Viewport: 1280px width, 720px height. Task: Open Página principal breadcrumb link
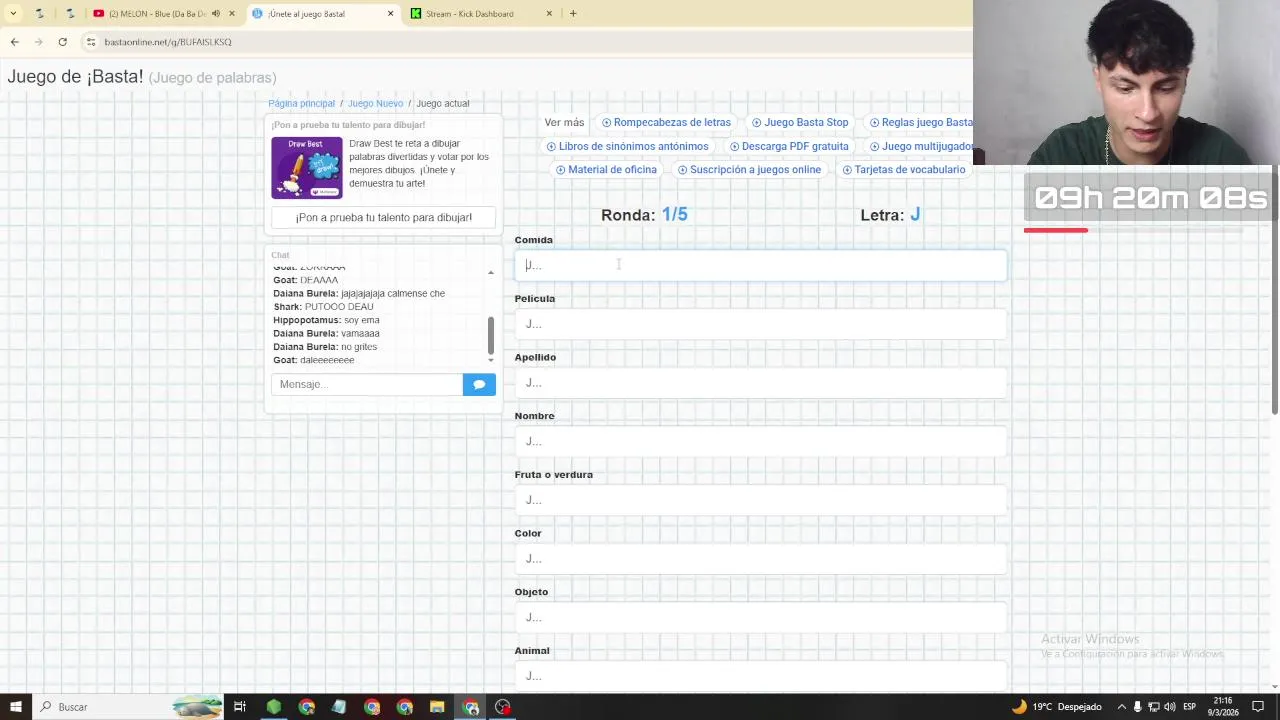(301, 104)
